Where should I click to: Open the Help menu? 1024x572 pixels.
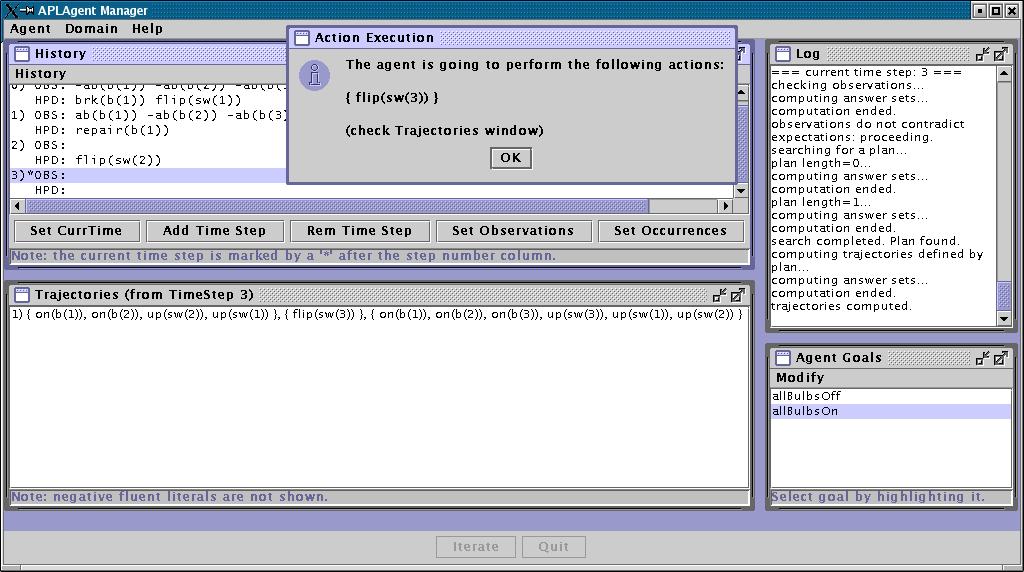(x=147, y=29)
